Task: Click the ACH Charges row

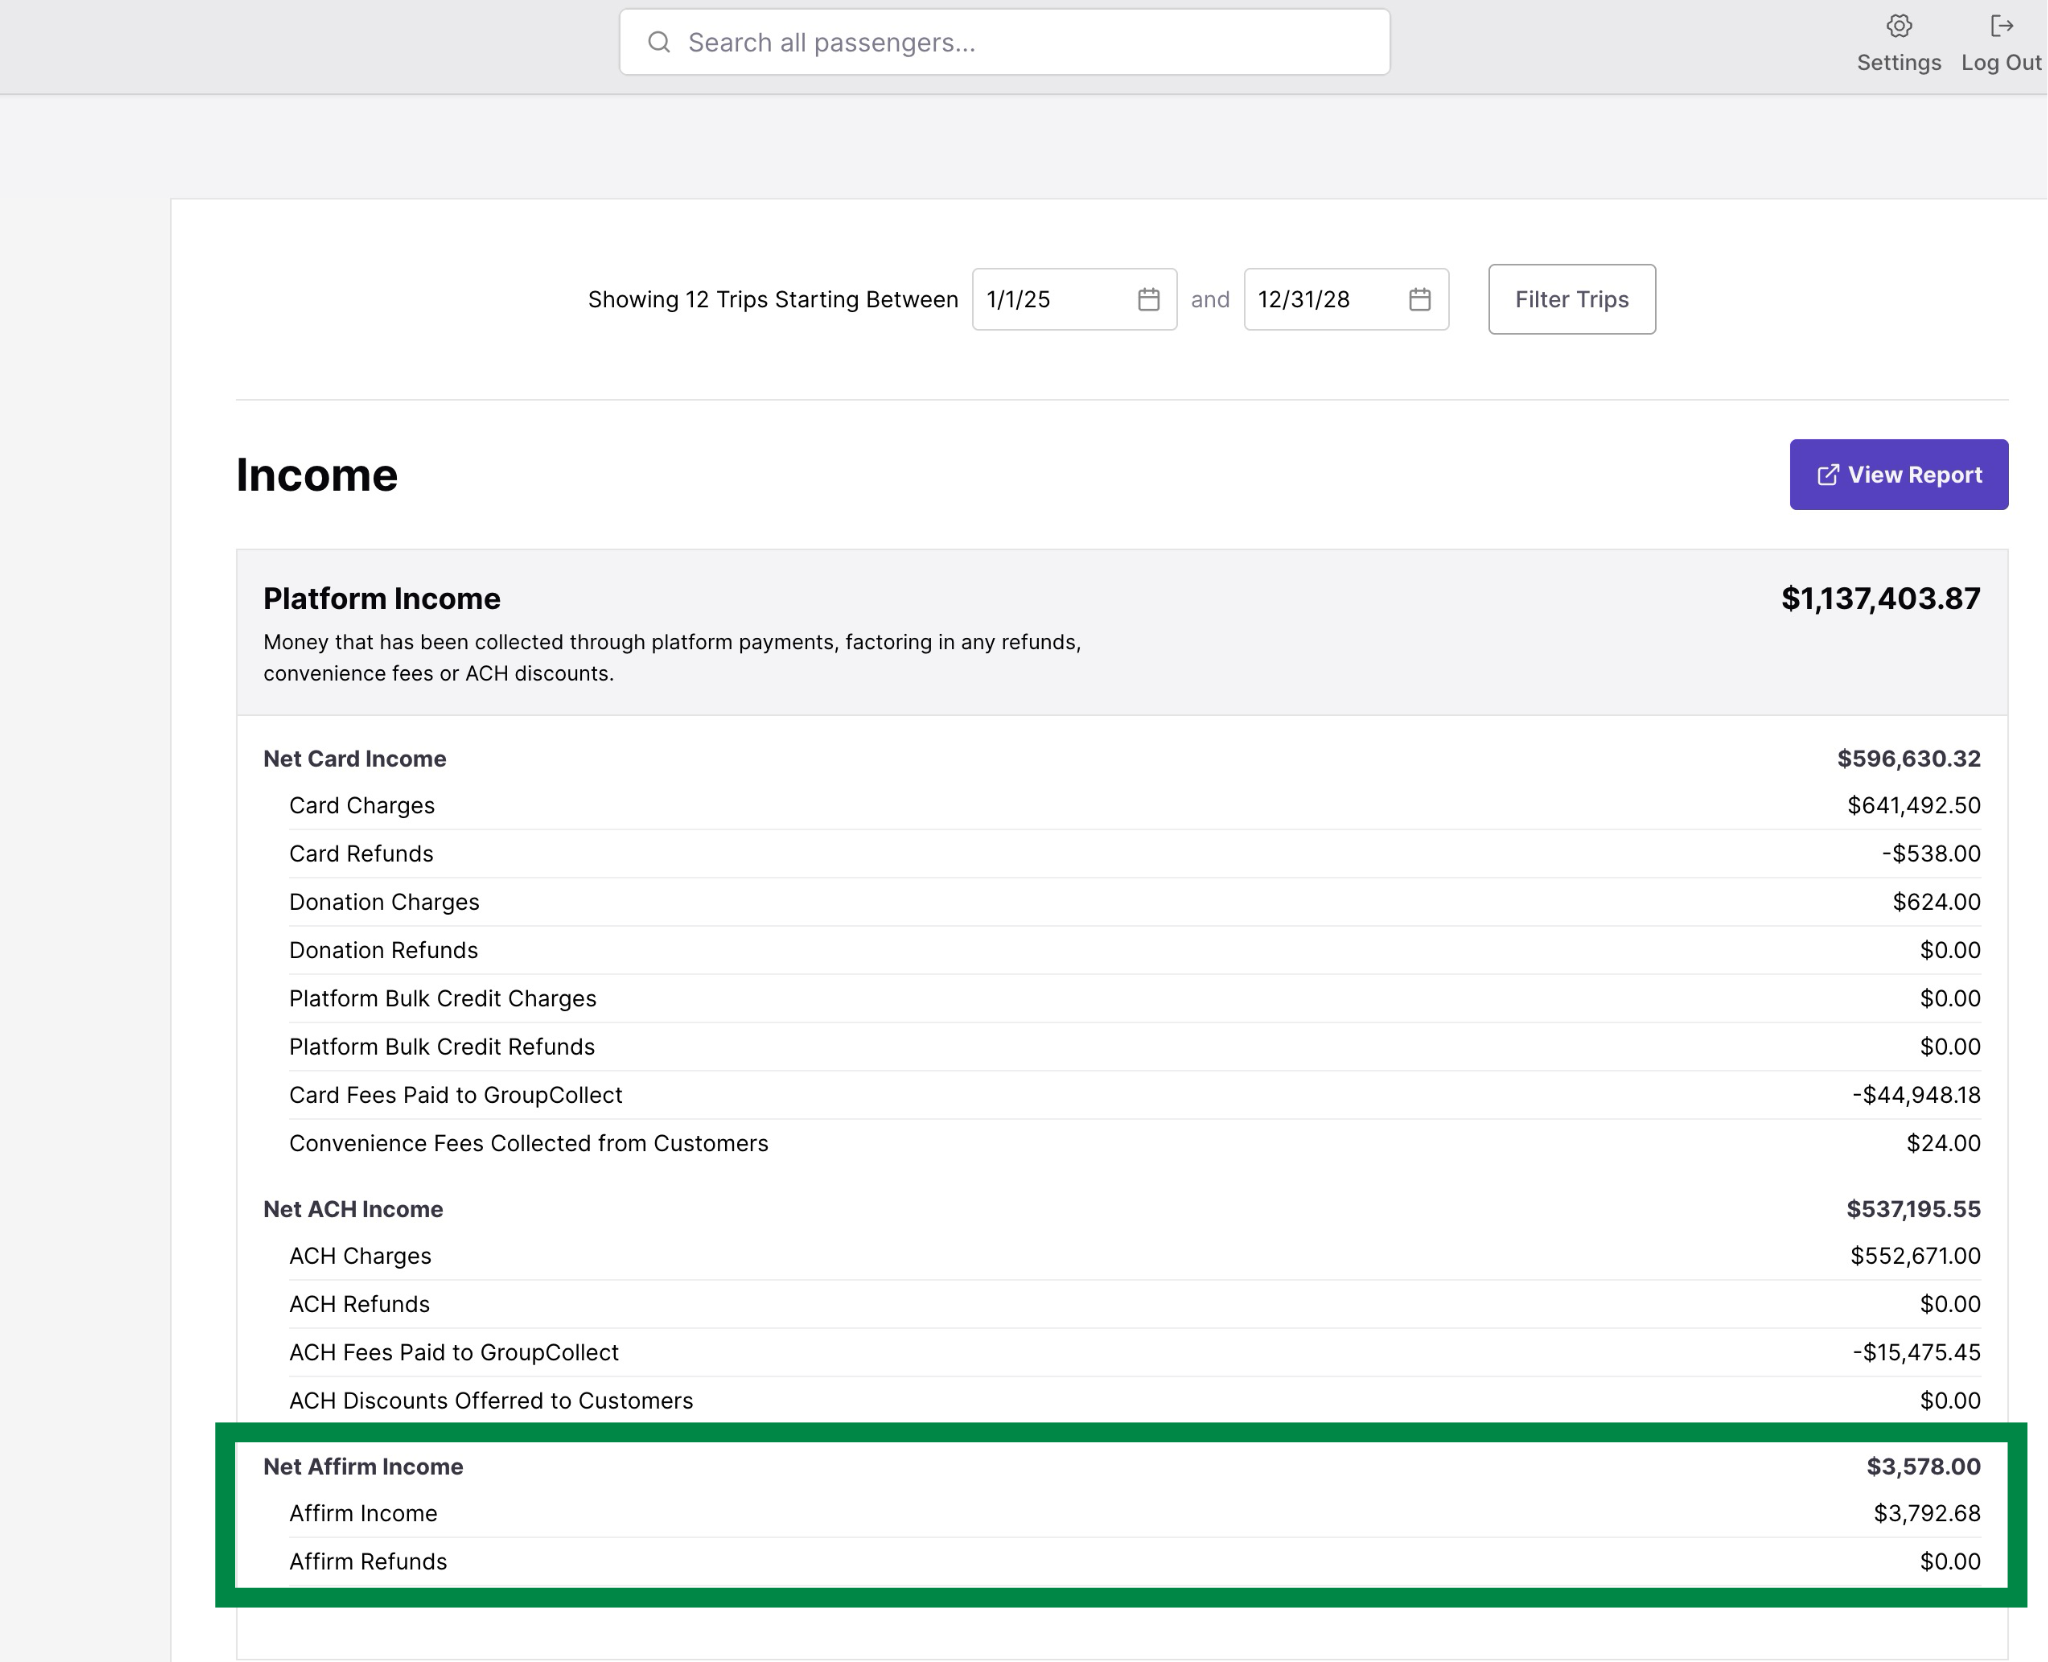Action: click(360, 1256)
